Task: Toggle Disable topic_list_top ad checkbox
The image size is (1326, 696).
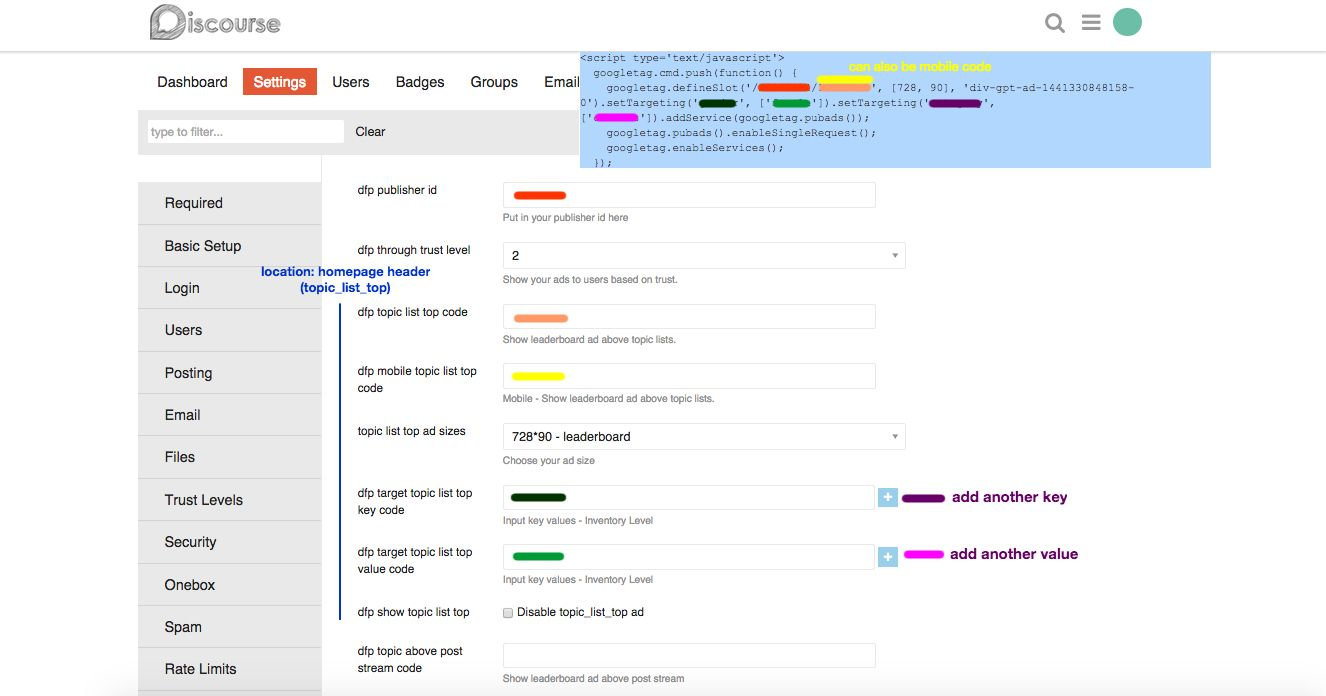Action: coord(508,612)
